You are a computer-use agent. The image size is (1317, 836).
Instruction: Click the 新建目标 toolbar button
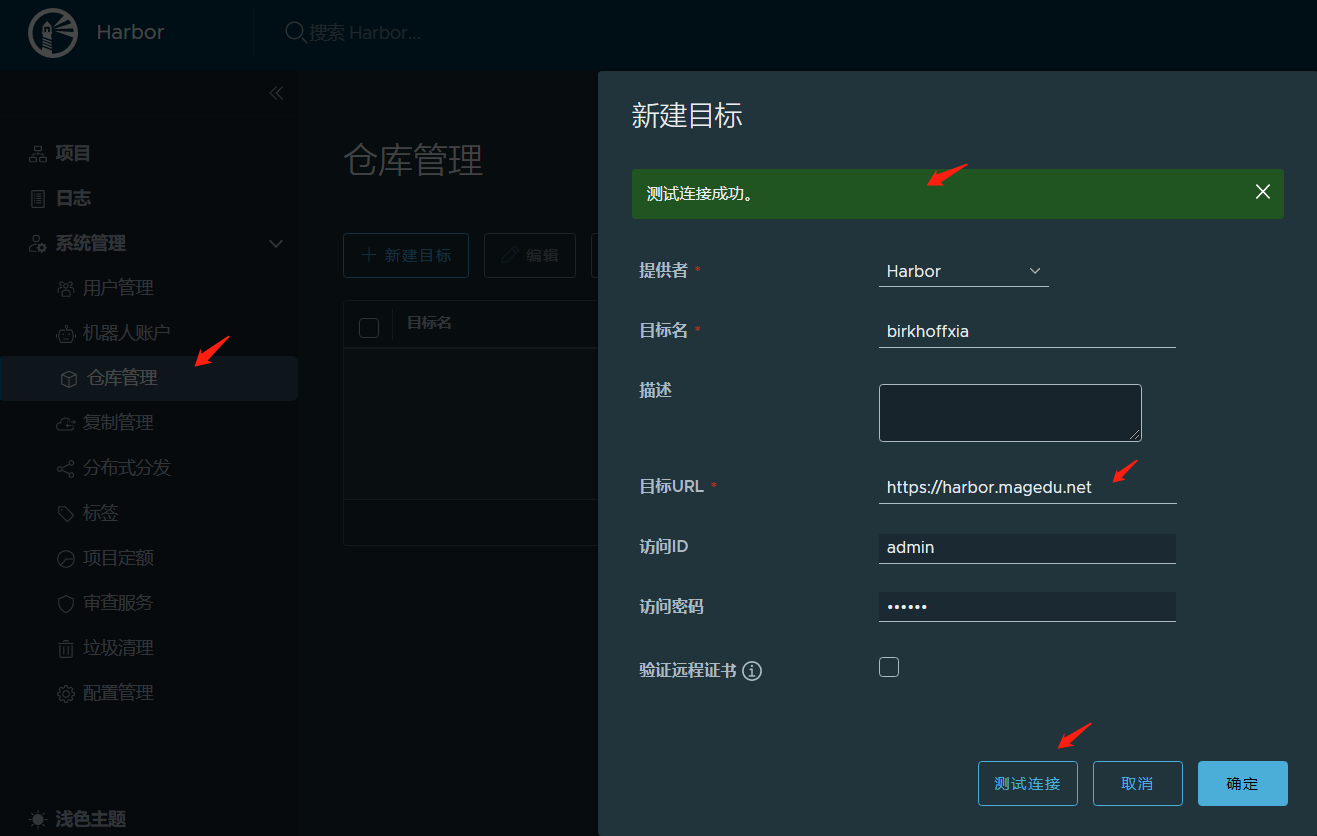[x=406, y=256]
